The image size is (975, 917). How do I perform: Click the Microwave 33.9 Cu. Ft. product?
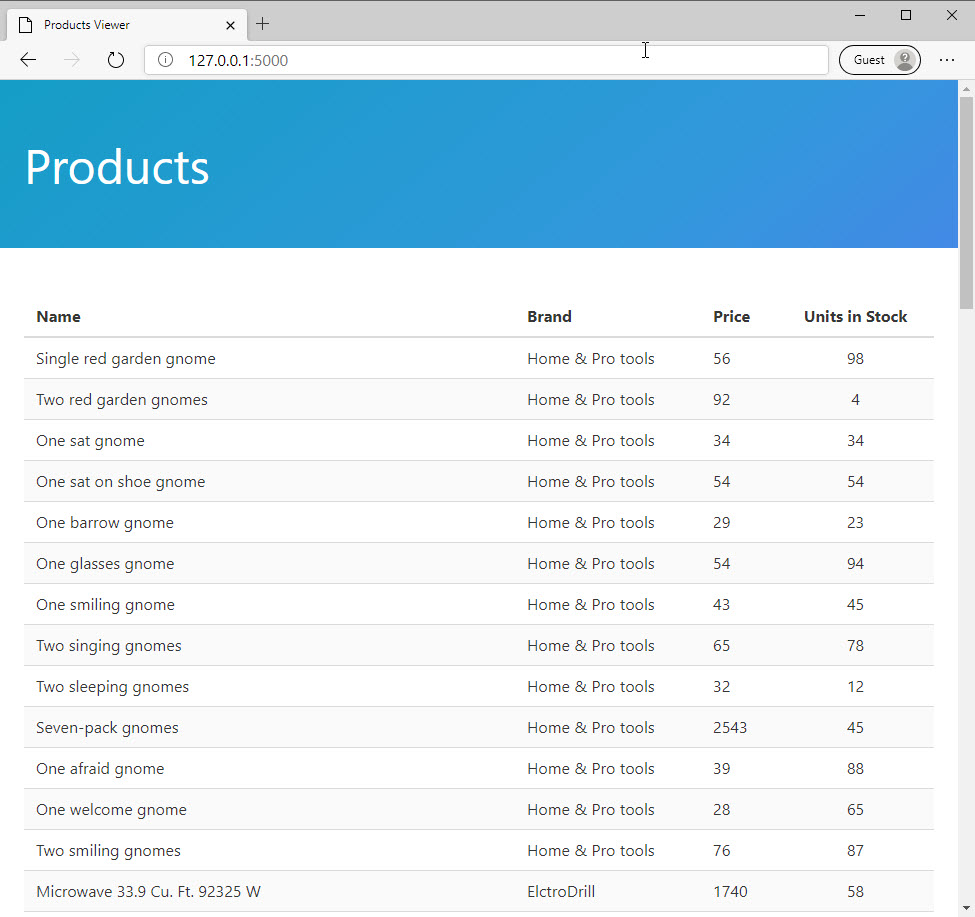click(148, 891)
